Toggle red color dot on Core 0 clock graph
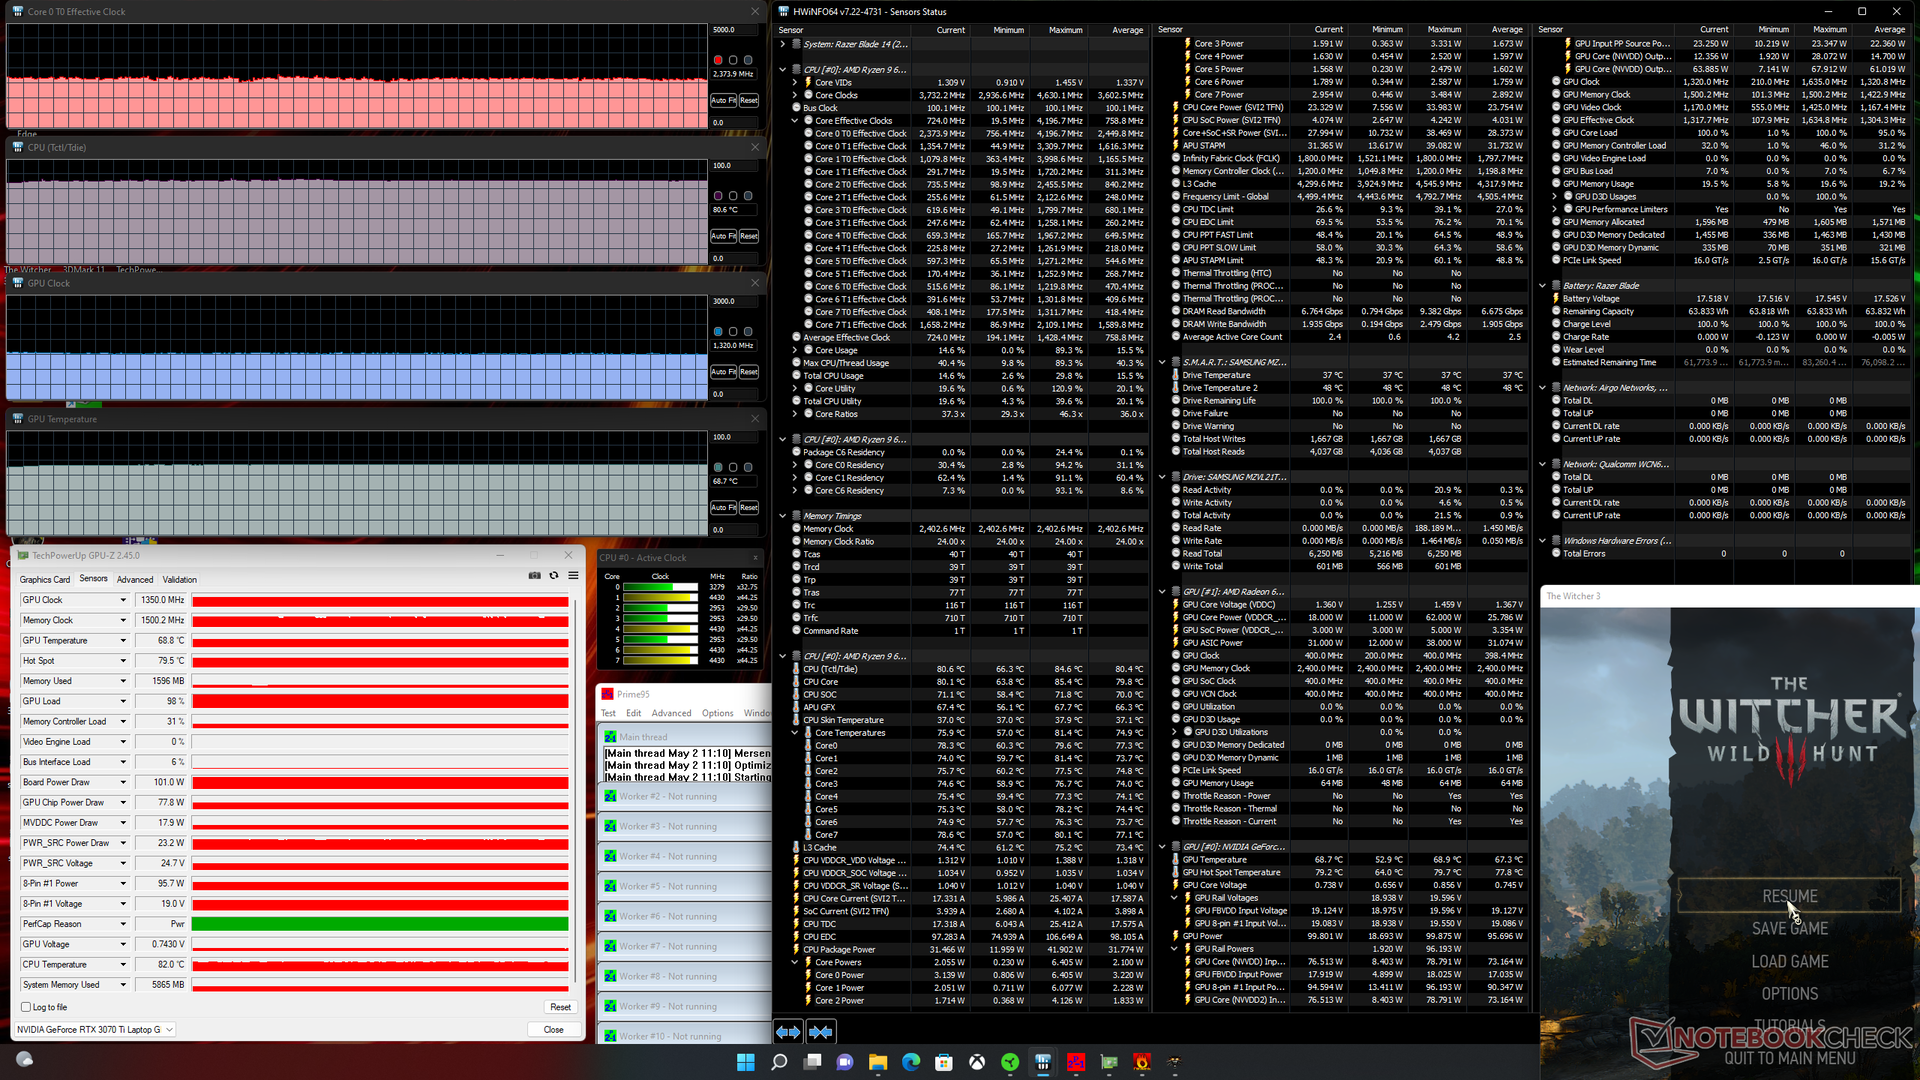Screen dimensions: 1920x1080 (x=718, y=60)
